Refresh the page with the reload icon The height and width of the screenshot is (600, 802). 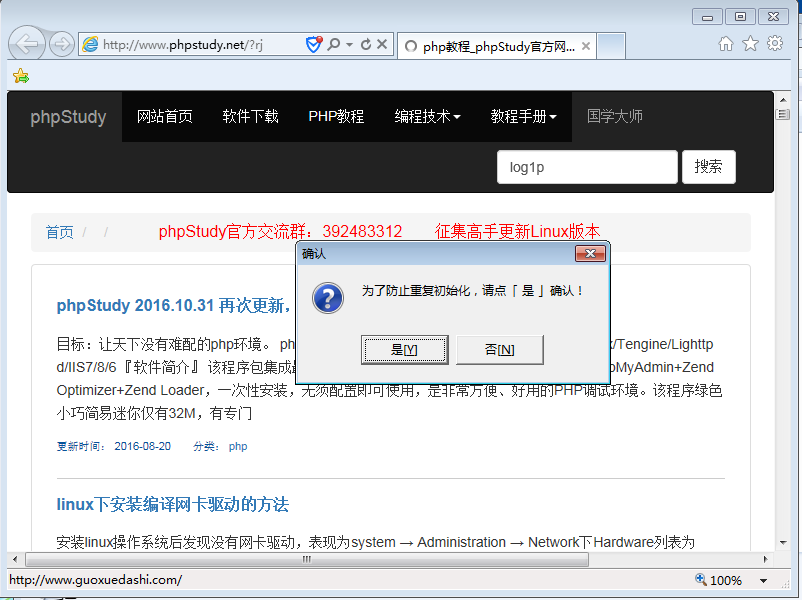coord(366,45)
